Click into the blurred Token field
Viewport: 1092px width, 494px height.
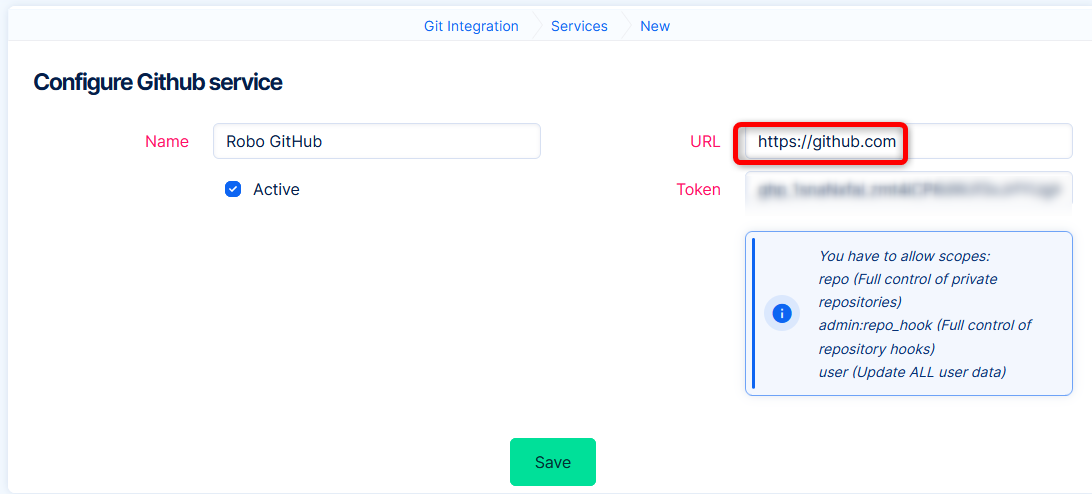pyautogui.click(x=908, y=189)
